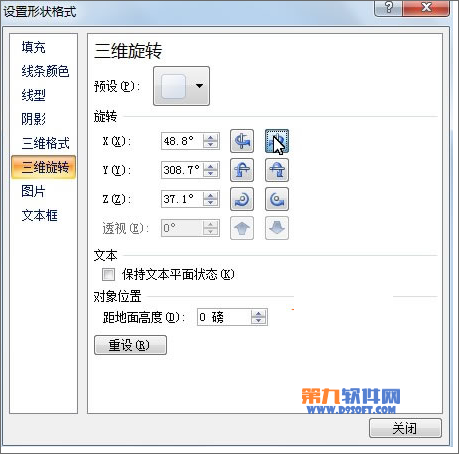Switch to the 三维格式 category
Image resolution: width=459 pixels, height=454 pixels.
[46, 143]
